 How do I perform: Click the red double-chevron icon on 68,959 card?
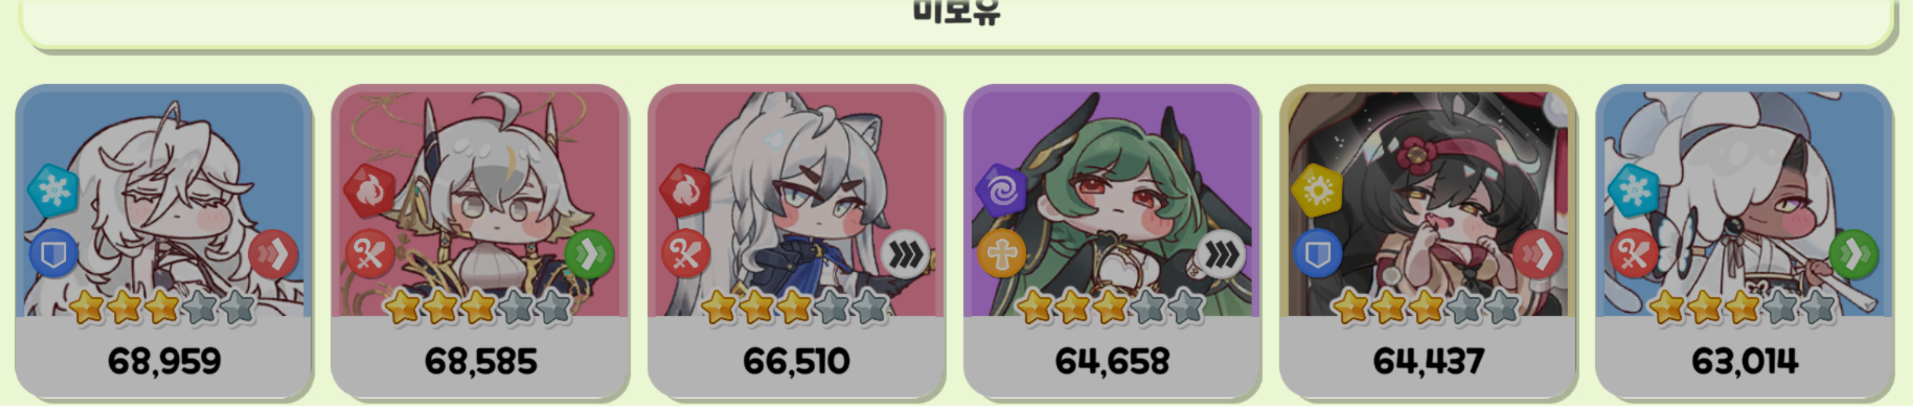click(273, 255)
